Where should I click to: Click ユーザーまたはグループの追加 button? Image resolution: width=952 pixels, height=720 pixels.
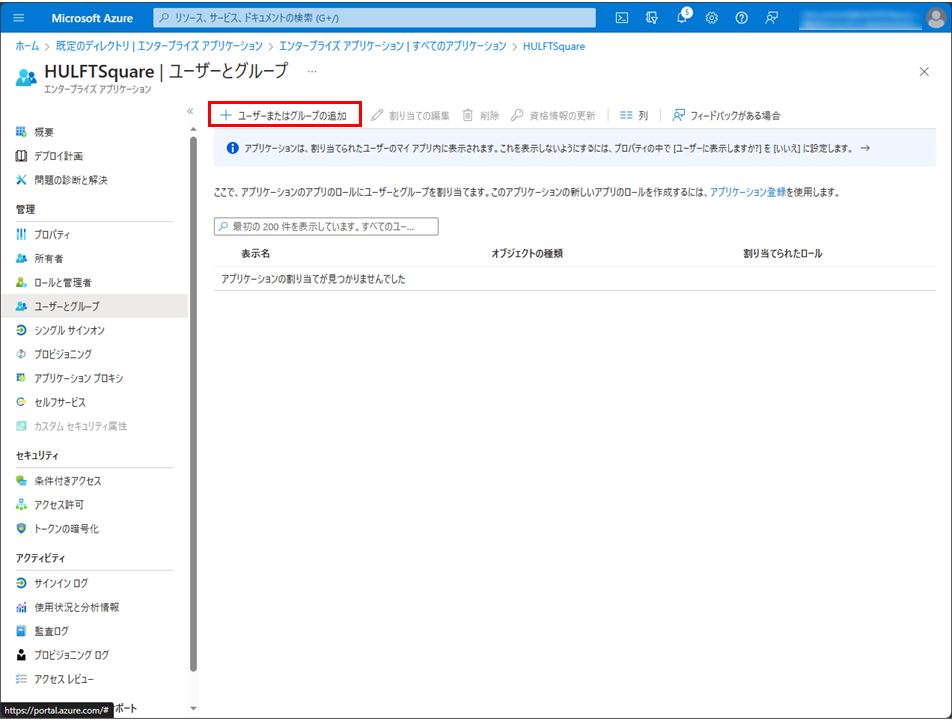click(x=284, y=115)
